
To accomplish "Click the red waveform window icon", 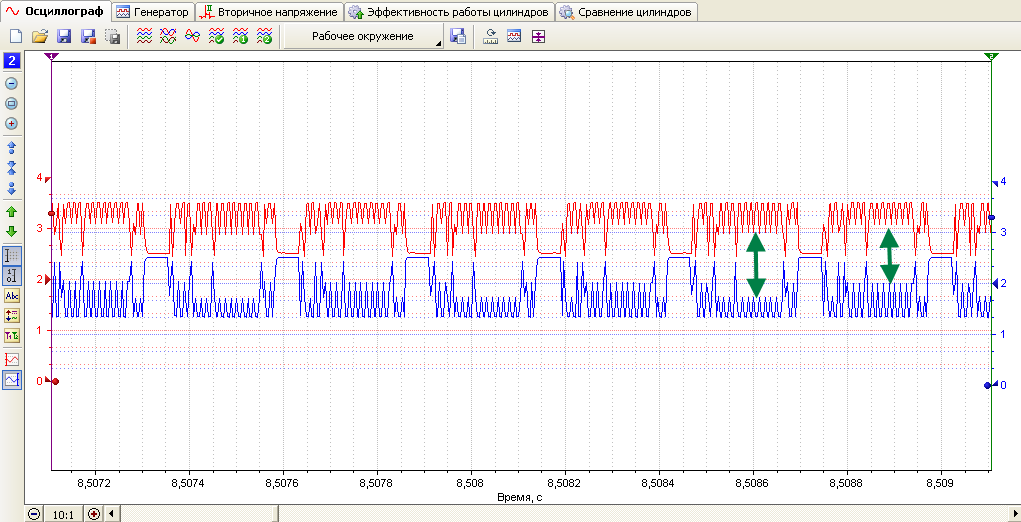I will tap(514, 37).
